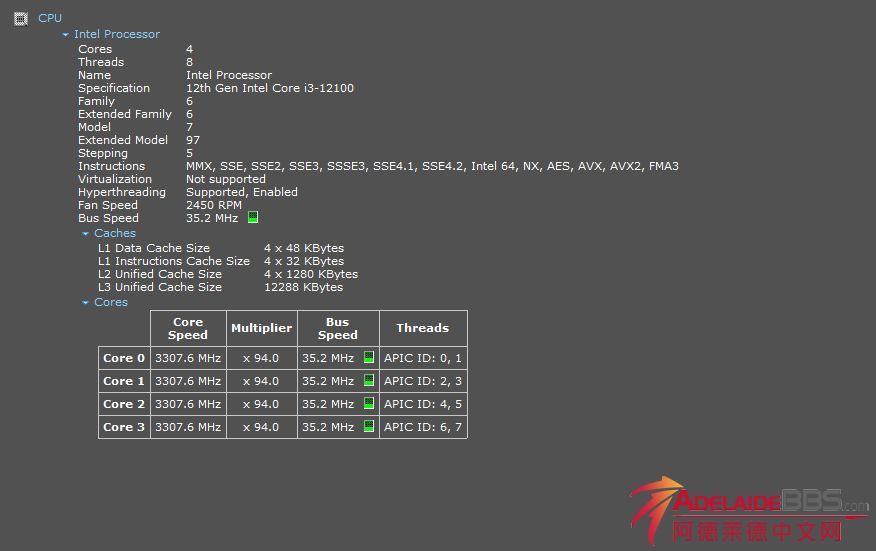876x551 pixels.
Task: Click APIC ID: 6, 7 cell
Action: [x=423, y=427]
